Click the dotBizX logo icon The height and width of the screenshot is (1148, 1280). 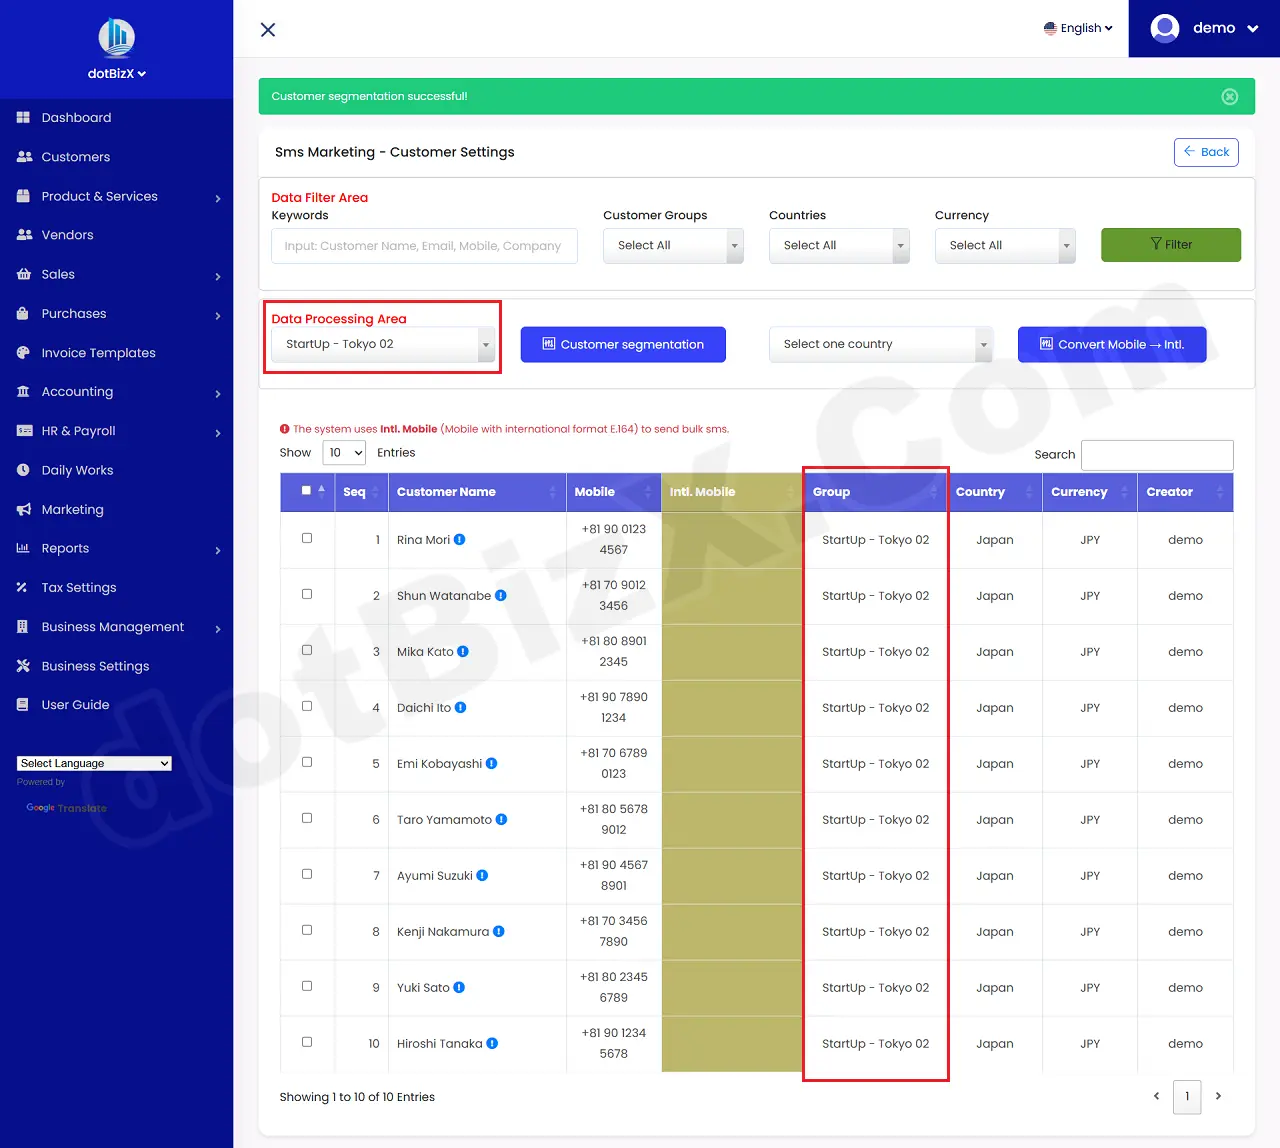[x=117, y=38]
